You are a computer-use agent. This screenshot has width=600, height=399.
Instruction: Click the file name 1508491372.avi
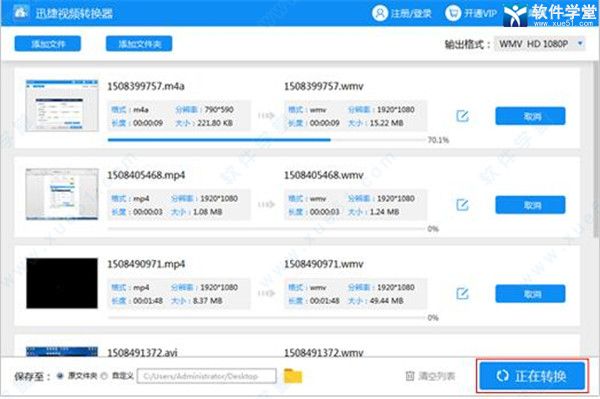pos(142,352)
